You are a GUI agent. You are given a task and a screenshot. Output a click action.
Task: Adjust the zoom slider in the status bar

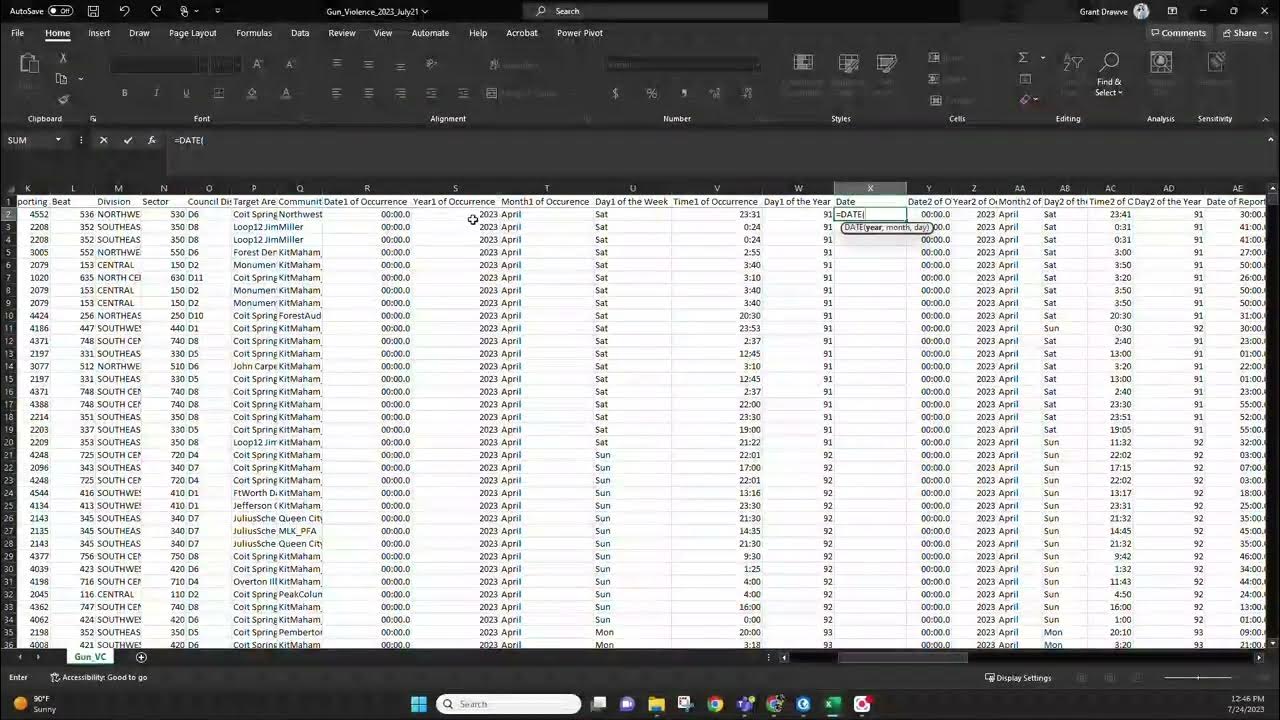click(x=1197, y=678)
